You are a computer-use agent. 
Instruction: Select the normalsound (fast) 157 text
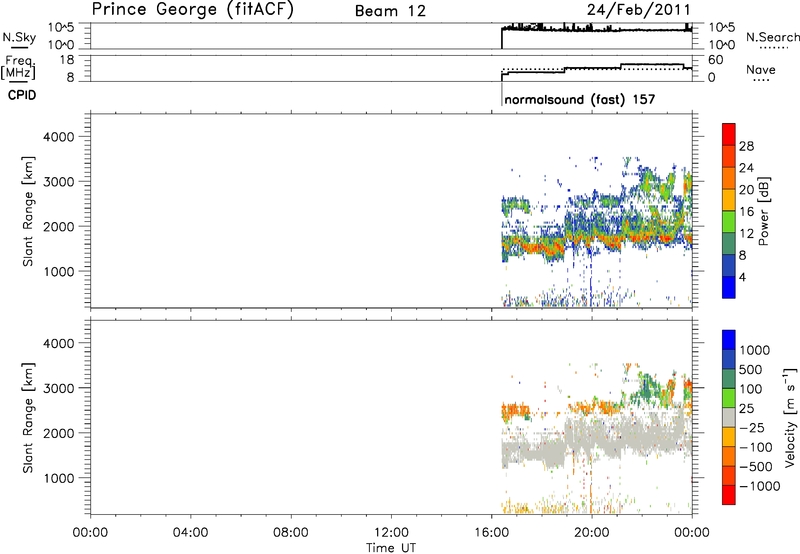tap(580, 99)
